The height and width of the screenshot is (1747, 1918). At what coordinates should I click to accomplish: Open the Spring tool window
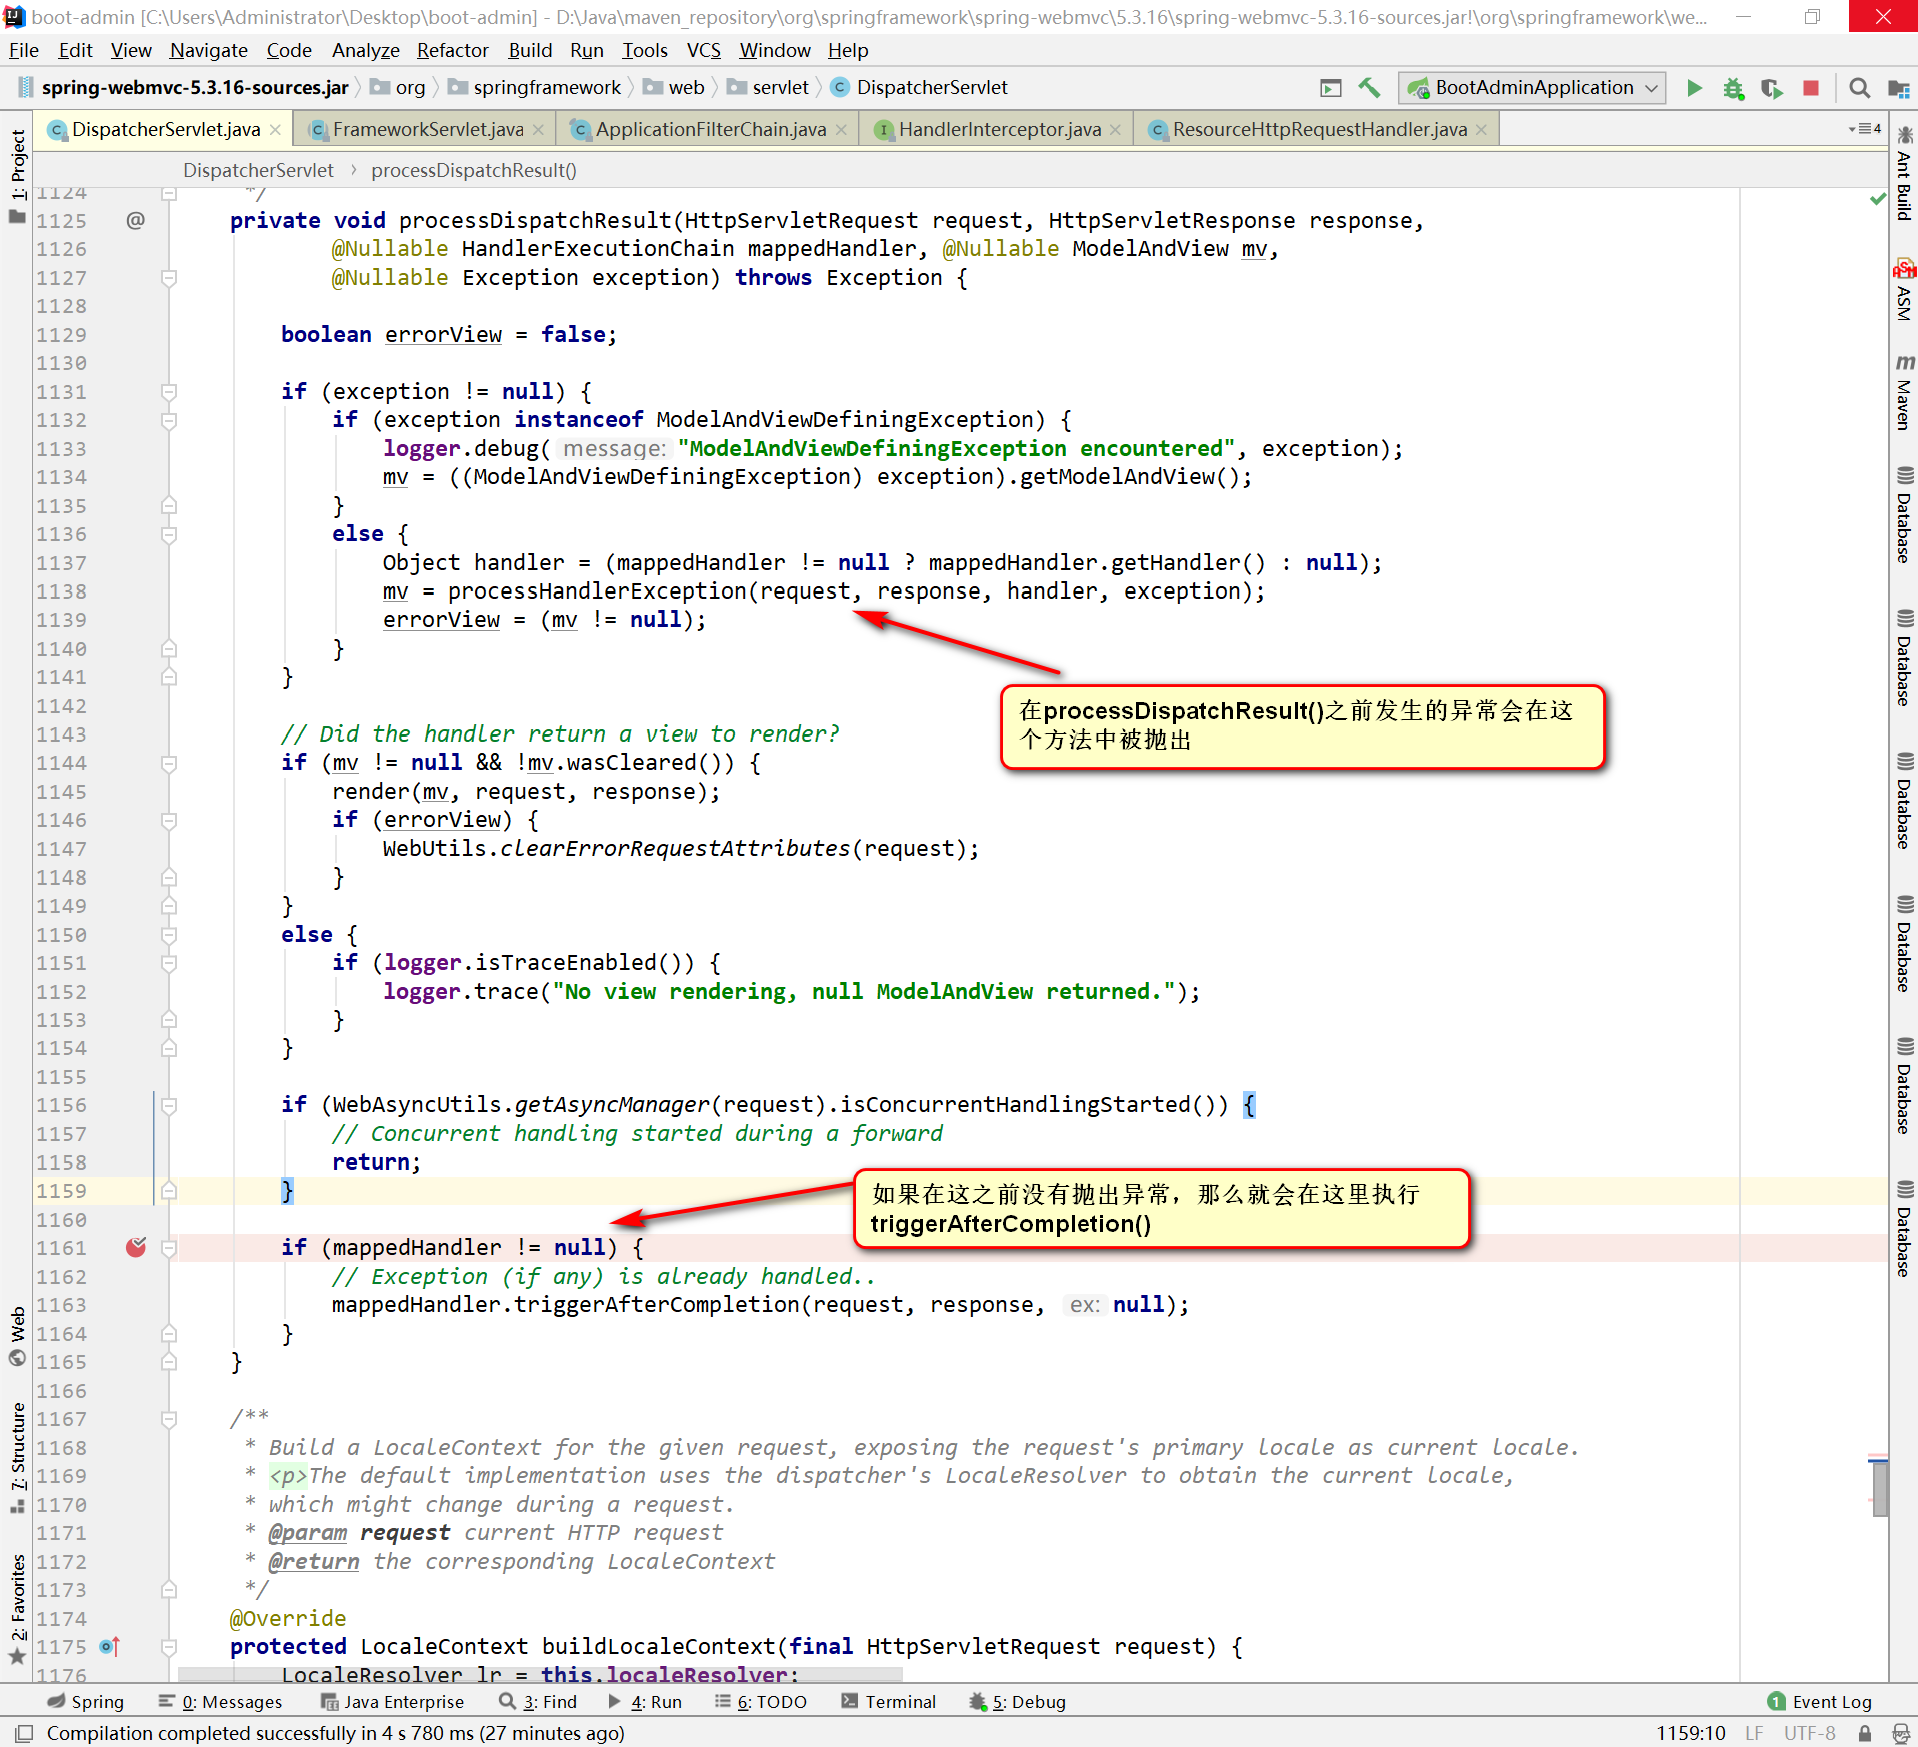coord(86,1702)
